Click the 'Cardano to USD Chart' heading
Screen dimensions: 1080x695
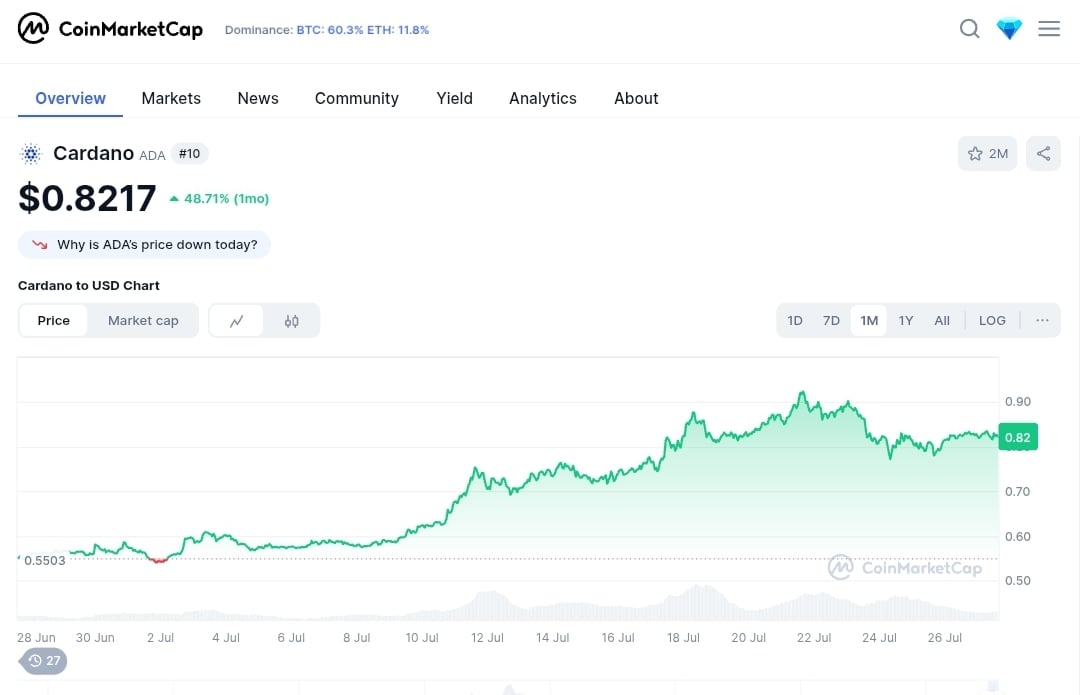(89, 286)
